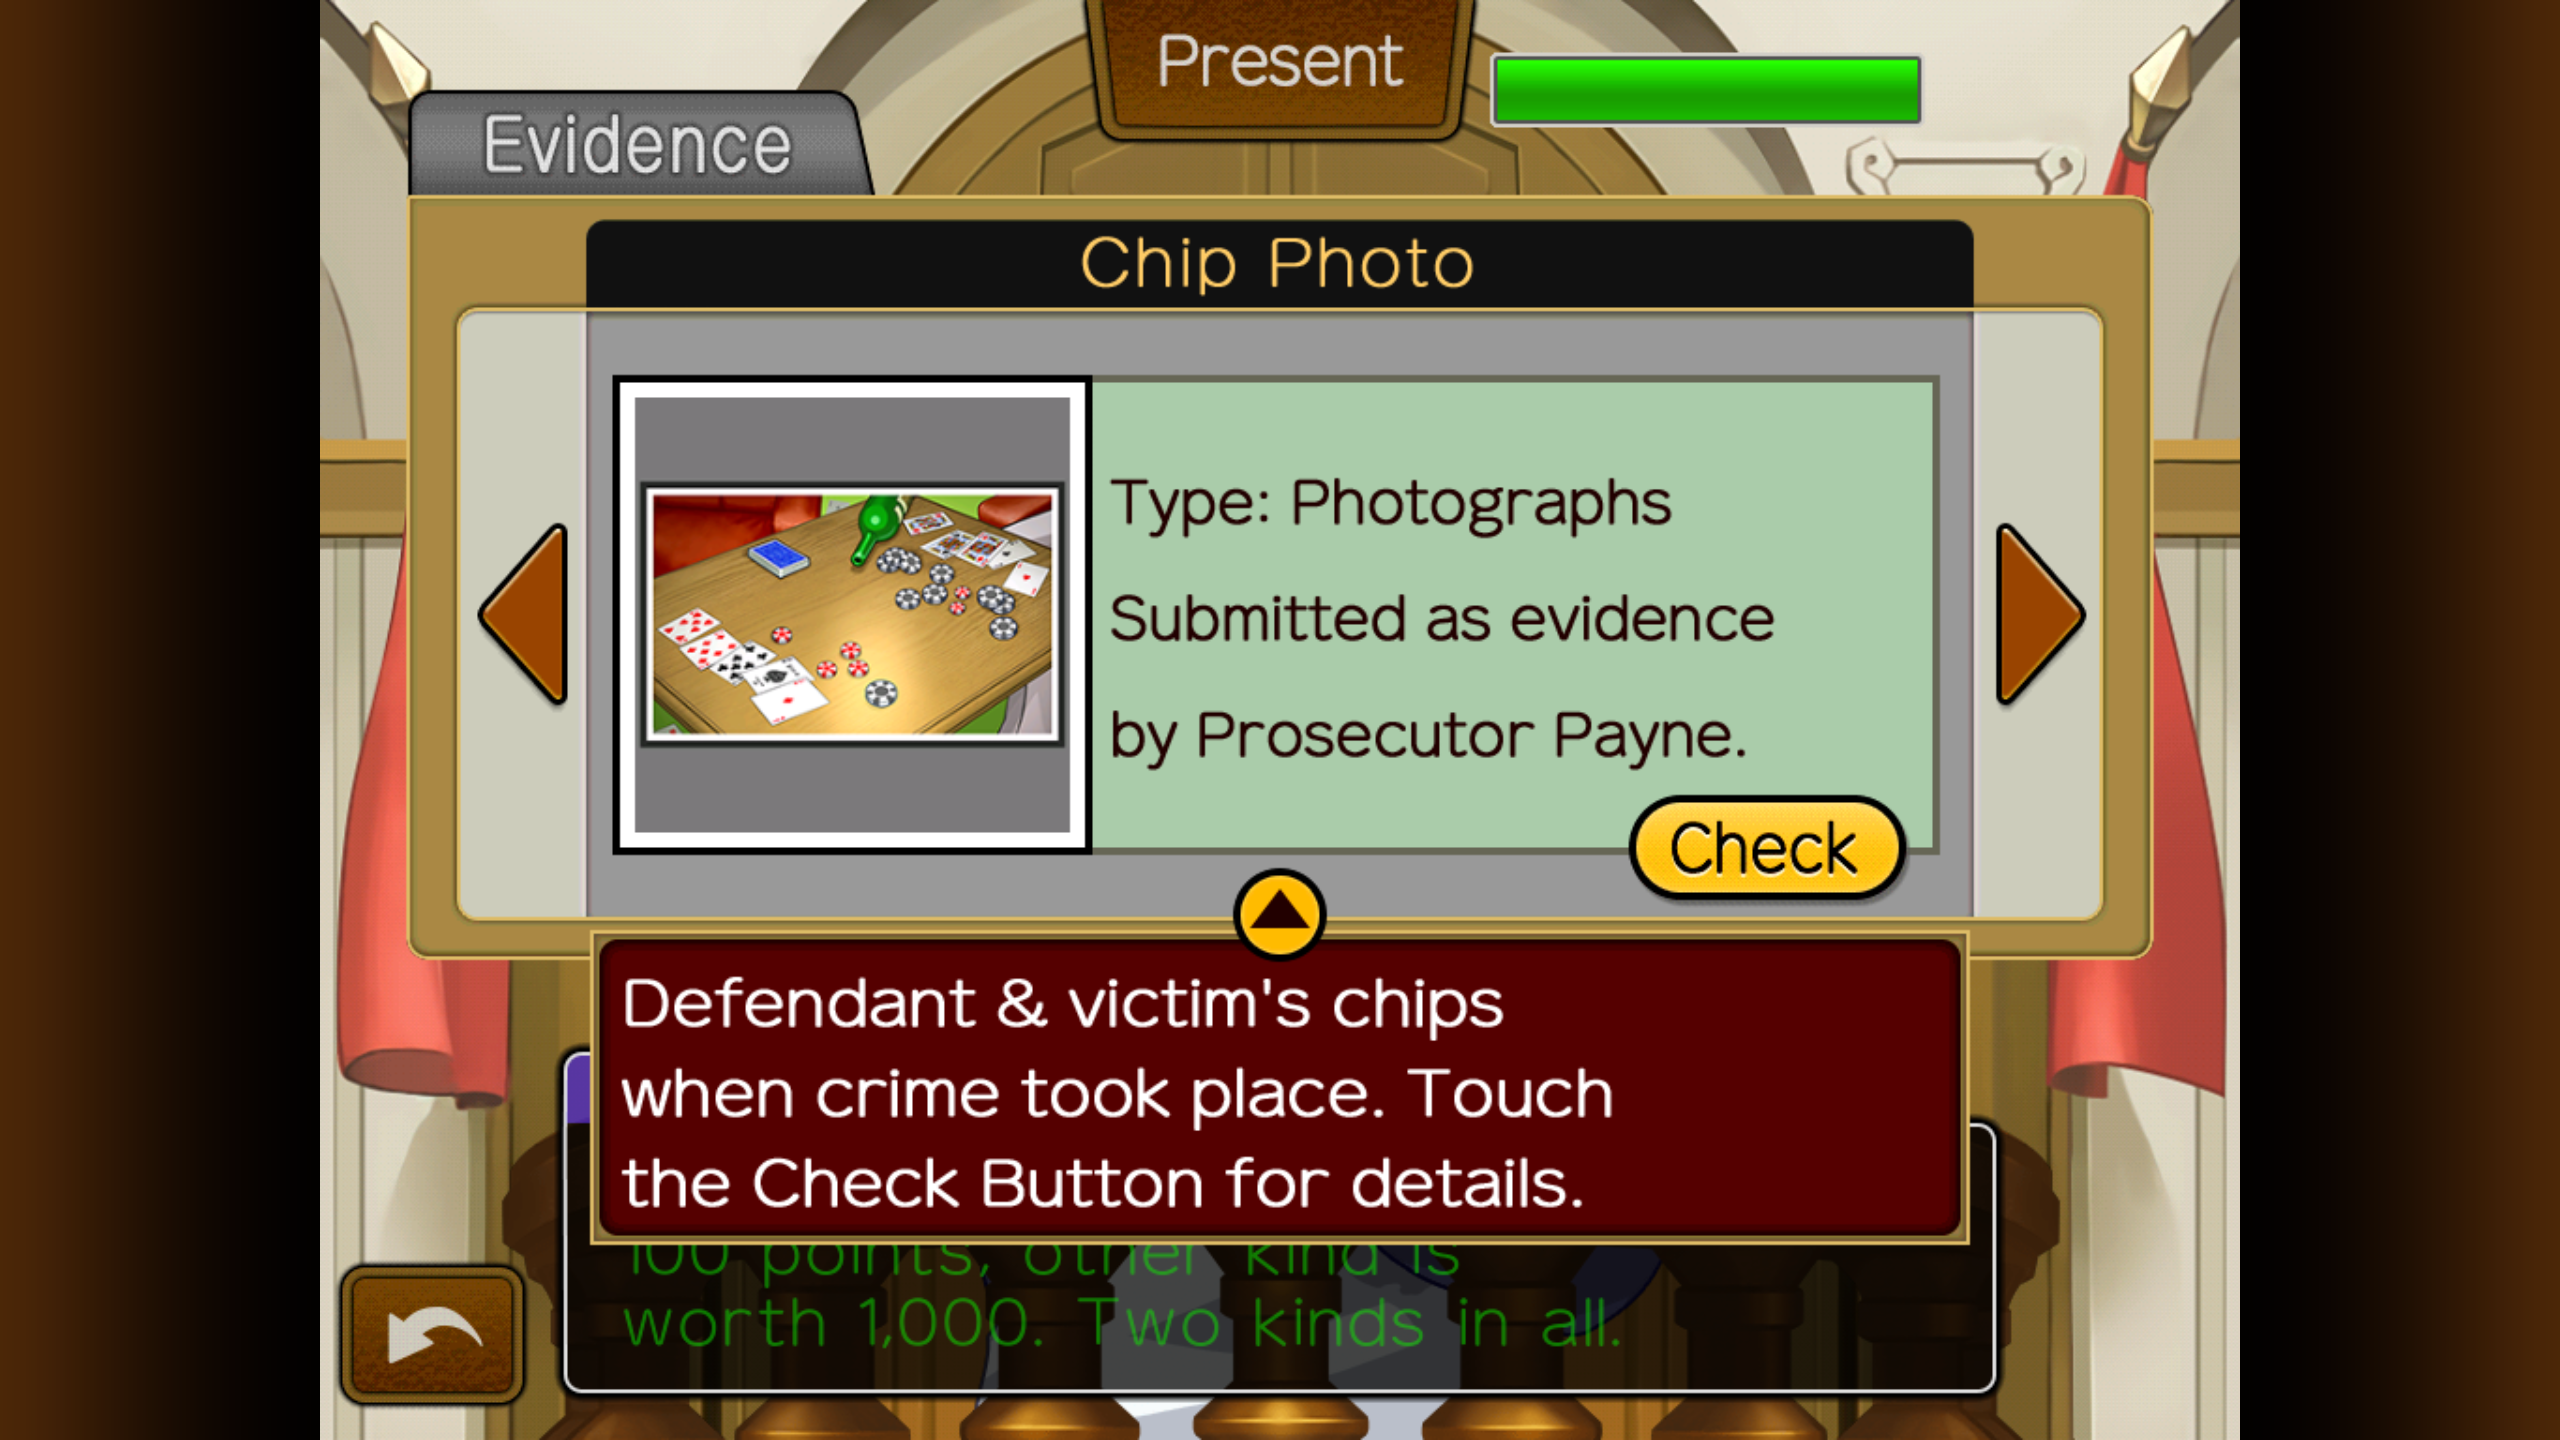
Task: Click the green health gauge bar
Action: coord(1706,90)
